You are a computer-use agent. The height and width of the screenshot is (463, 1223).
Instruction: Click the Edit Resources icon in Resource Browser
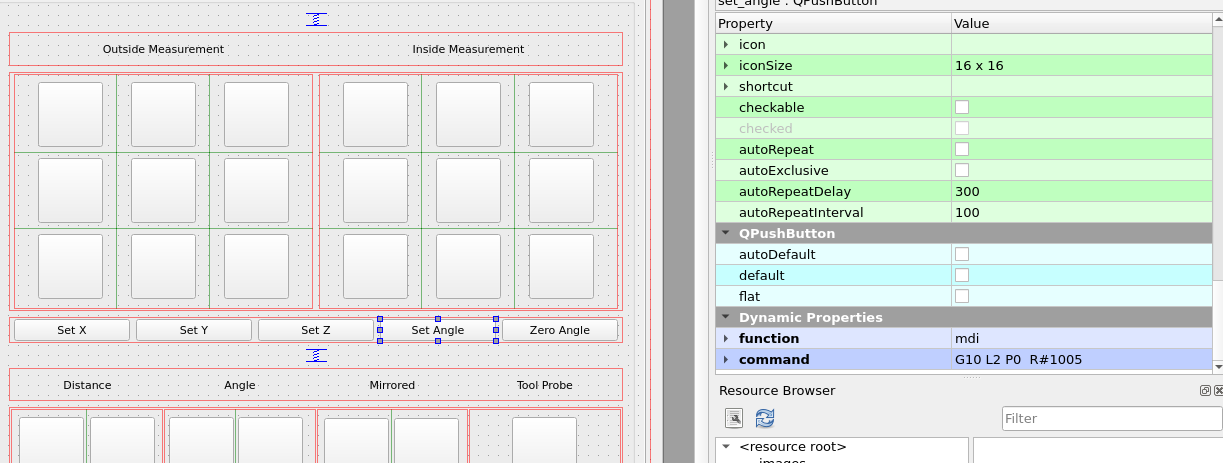click(734, 419)
